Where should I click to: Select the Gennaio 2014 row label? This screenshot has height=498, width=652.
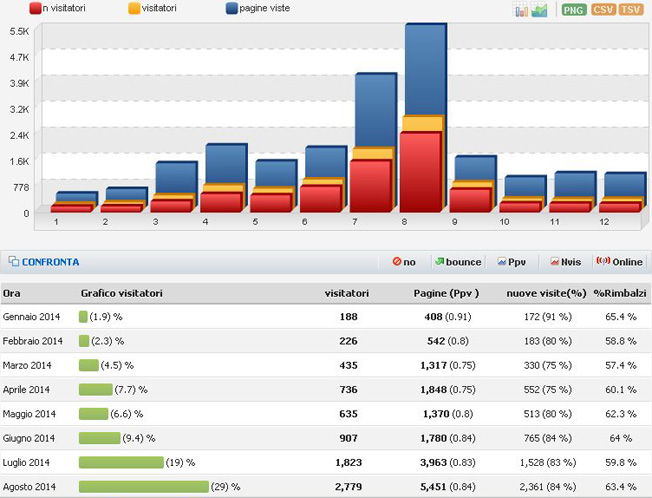pos(31,317)
